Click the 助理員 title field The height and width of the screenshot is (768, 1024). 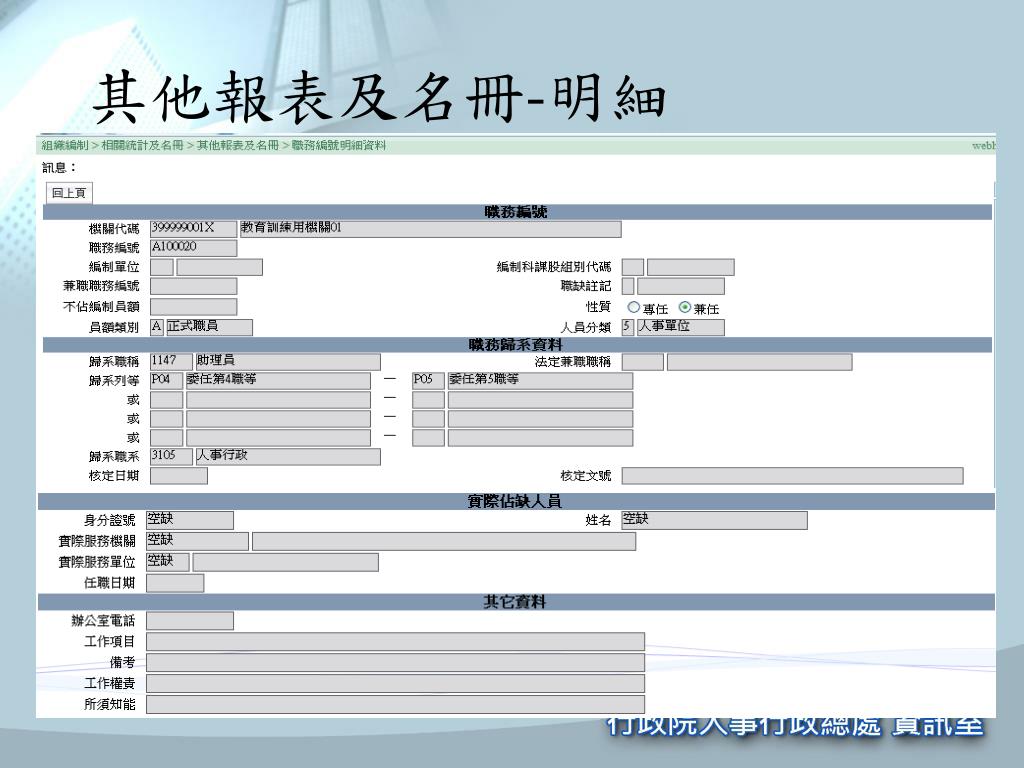[288, 362]
